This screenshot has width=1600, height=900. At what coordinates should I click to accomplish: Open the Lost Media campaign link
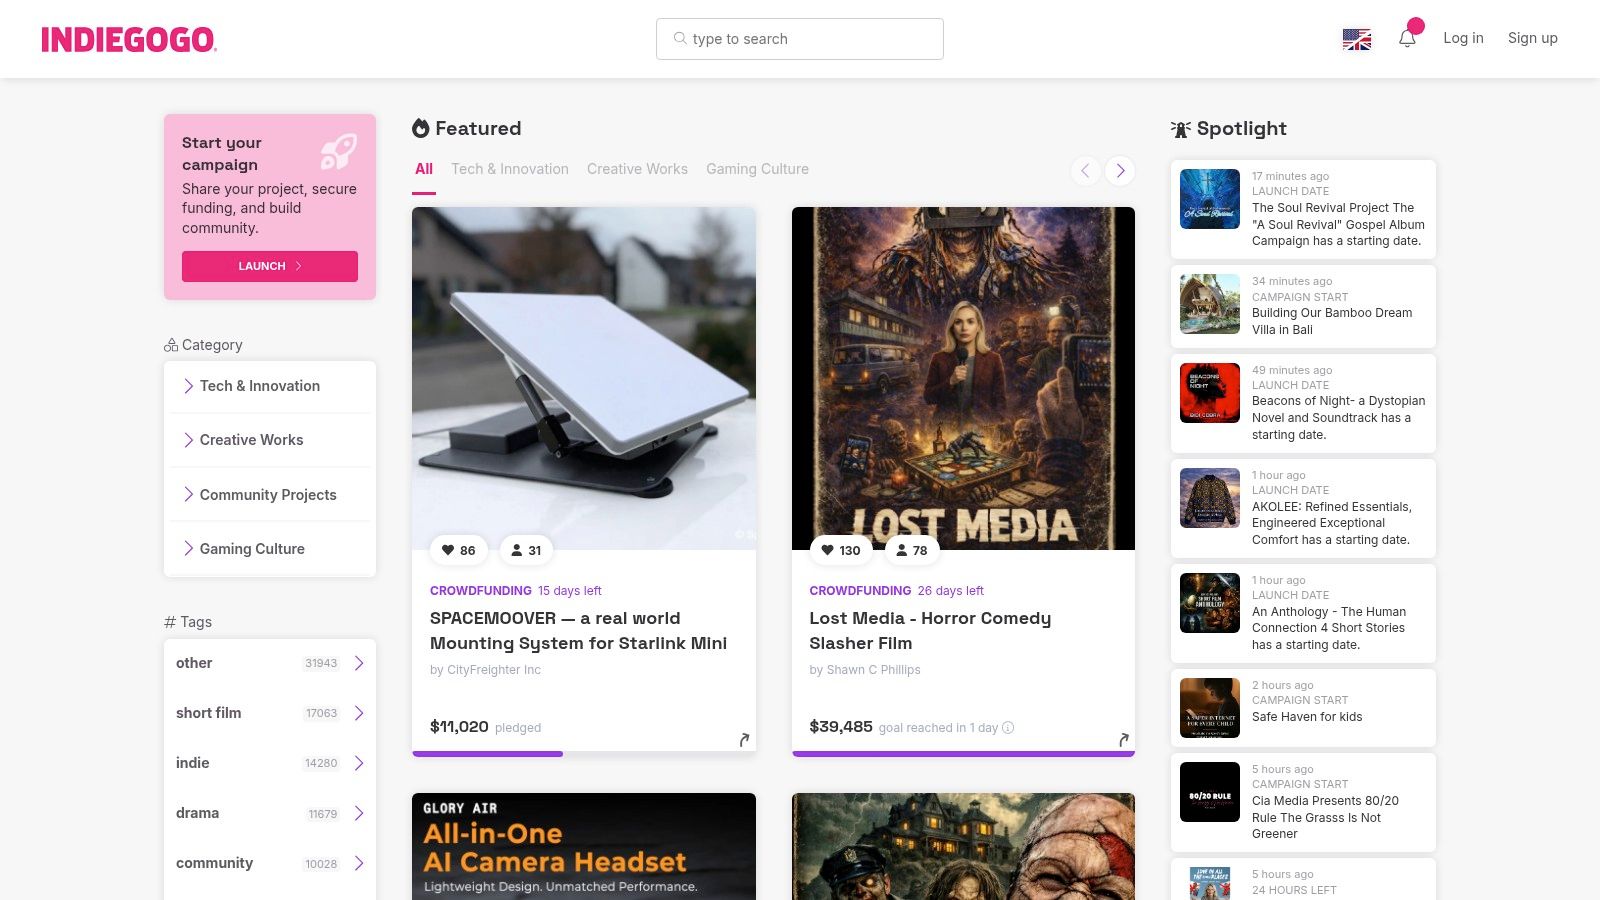point(930,631)
